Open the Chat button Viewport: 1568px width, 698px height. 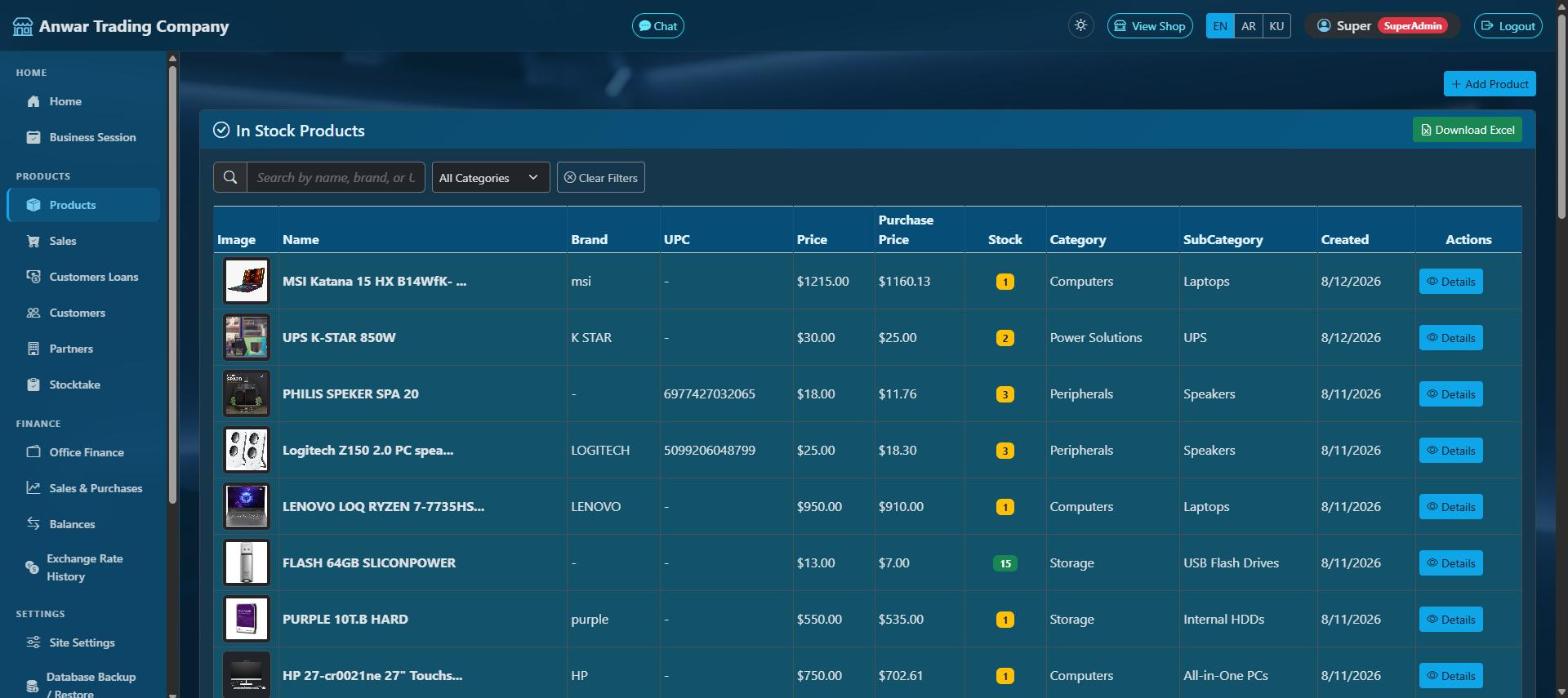pyautogui.click(x=658, y=26)
